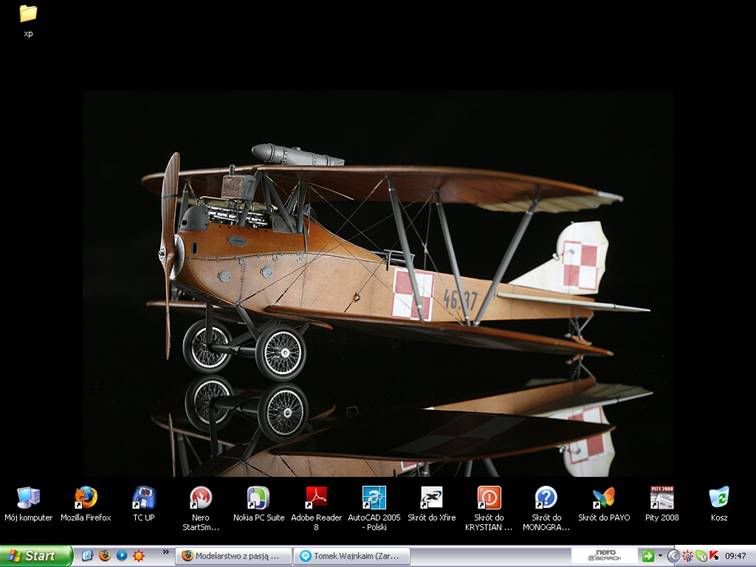This screenshot has width=756, height=567.
Task: Open the Skrót do KRYSTIAN shortcut
Action: (489, 497)
